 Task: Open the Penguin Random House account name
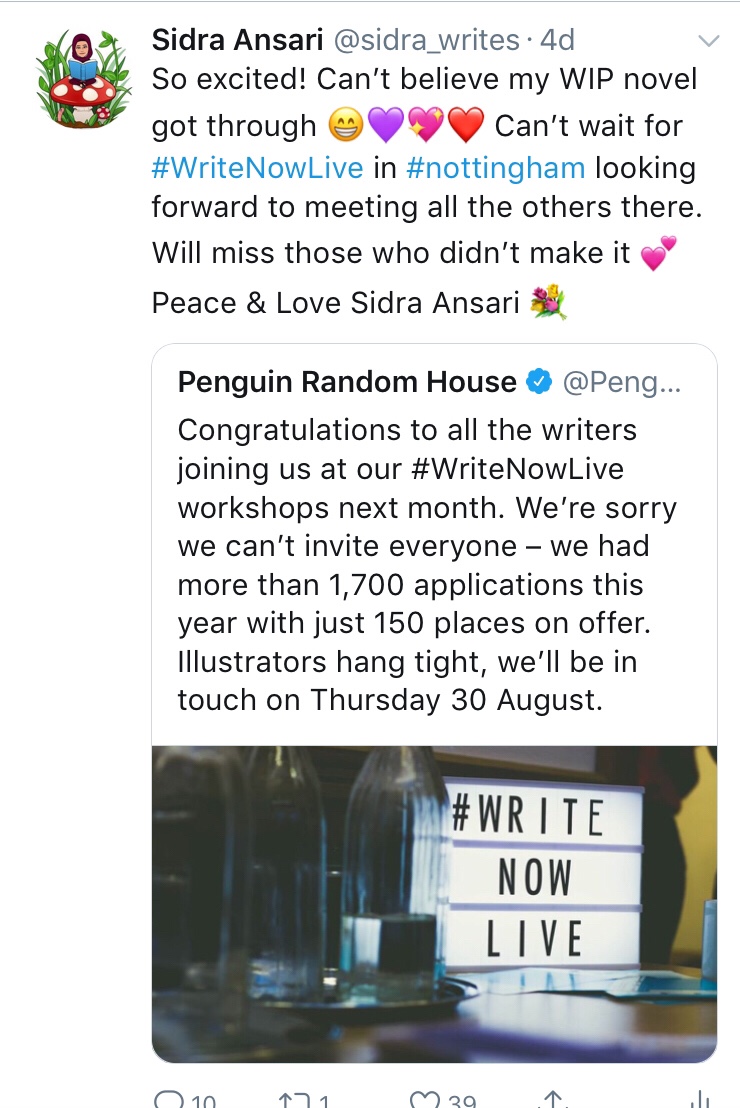347,381
